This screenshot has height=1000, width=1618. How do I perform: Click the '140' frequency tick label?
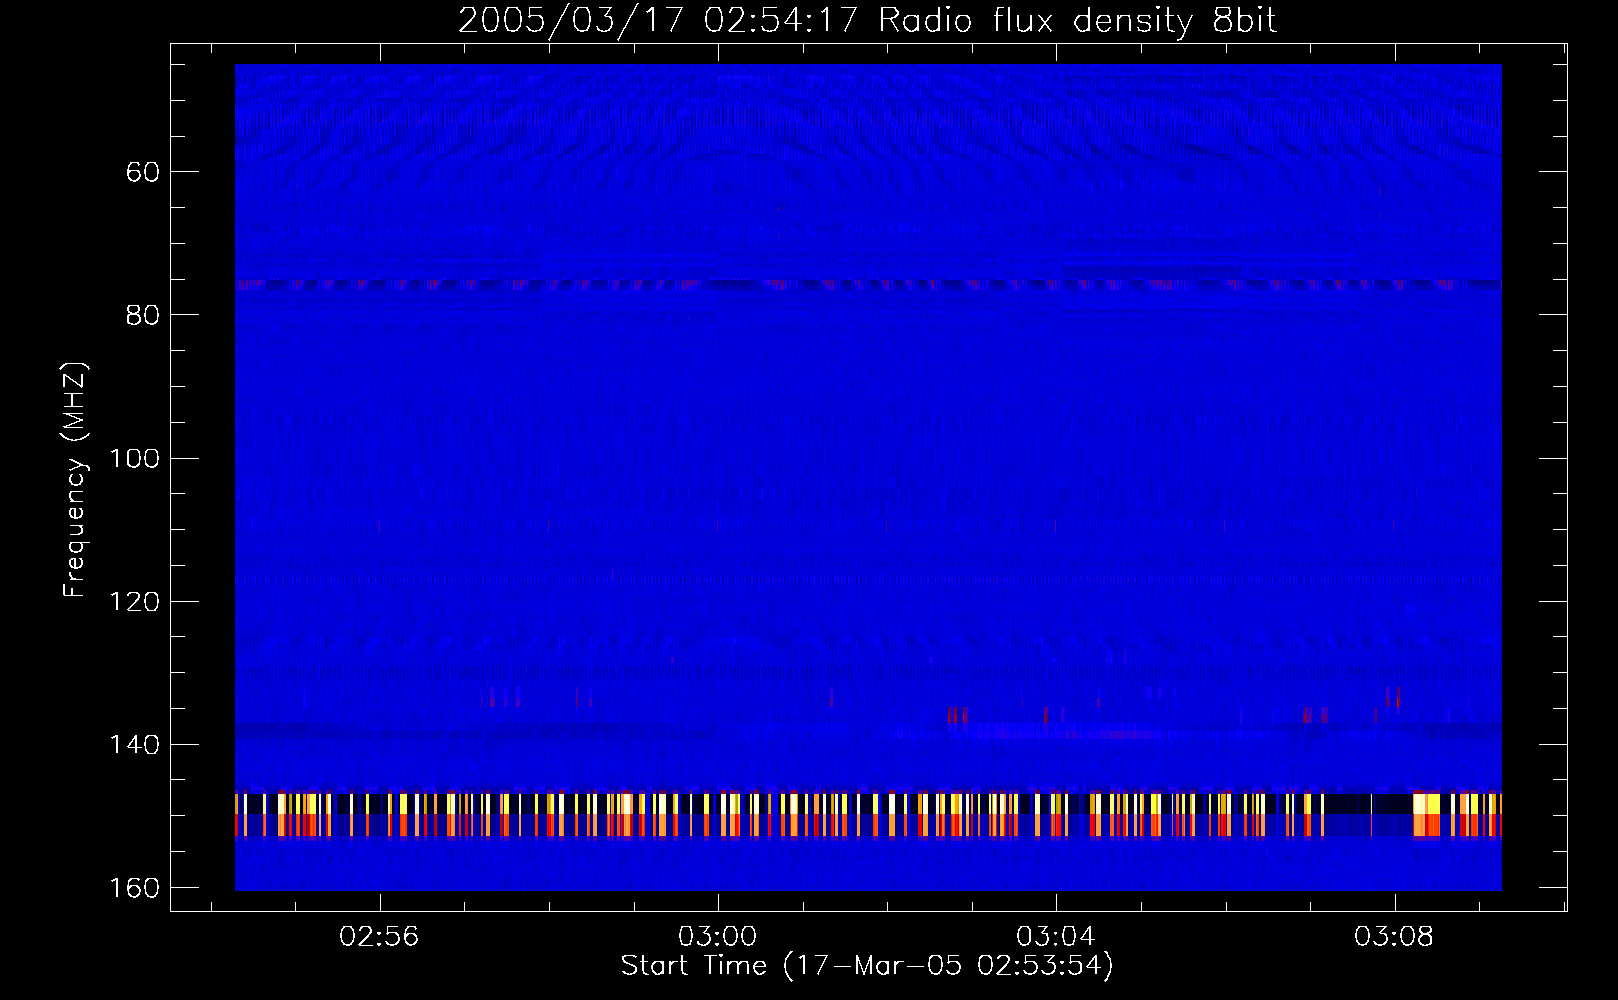point(133,745)
